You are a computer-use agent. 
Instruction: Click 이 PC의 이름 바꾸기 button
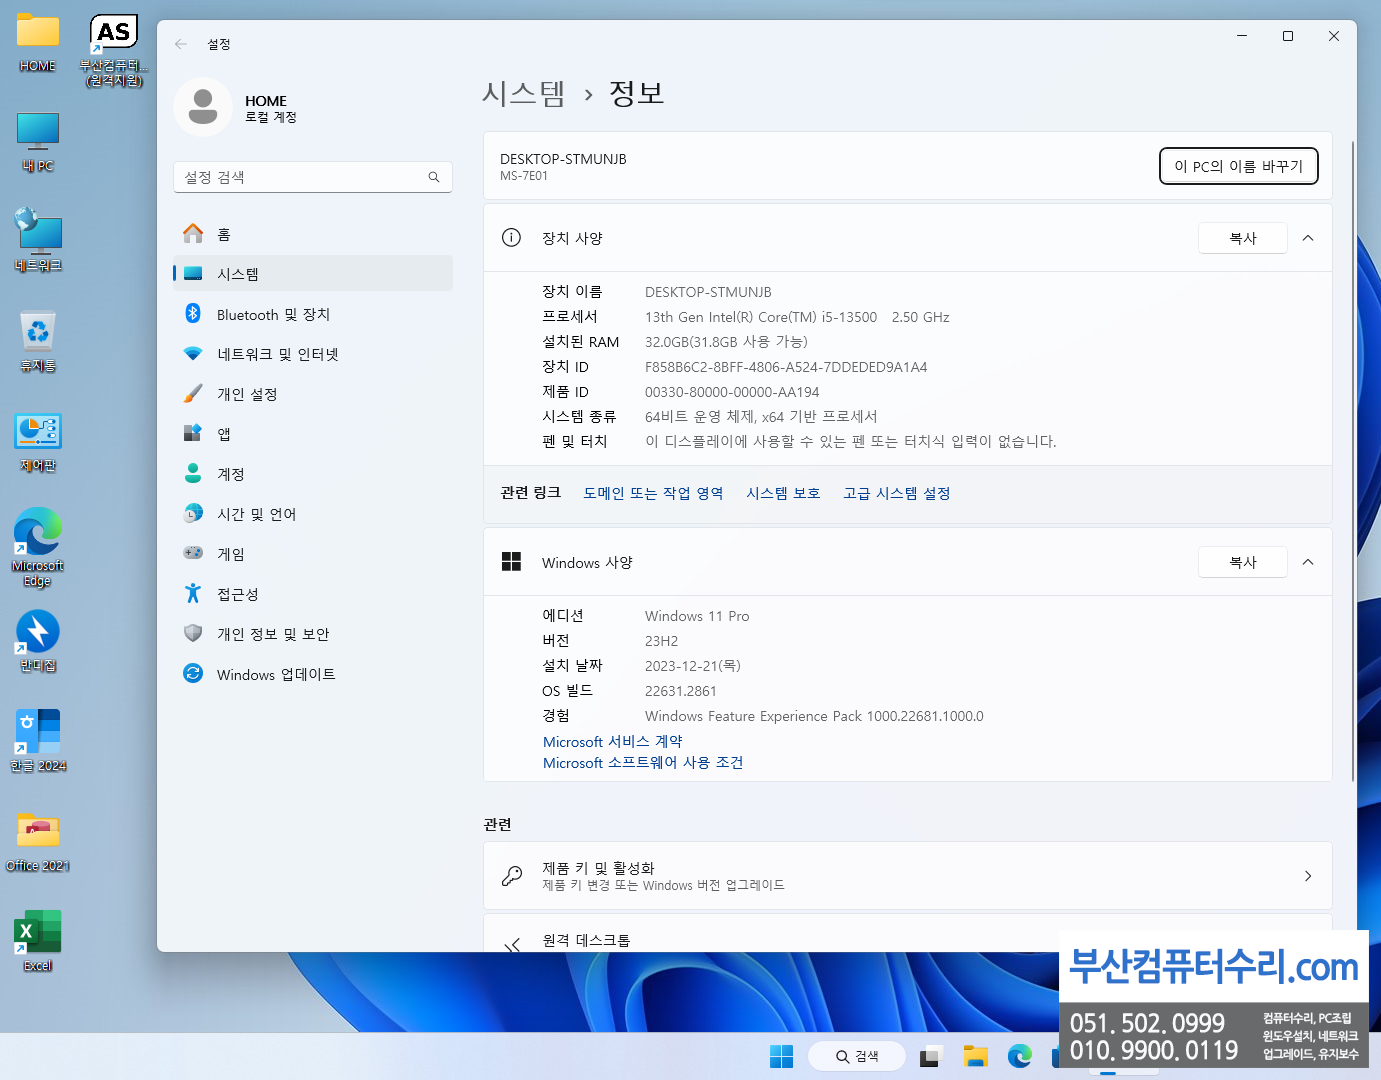click(1238, 166)
